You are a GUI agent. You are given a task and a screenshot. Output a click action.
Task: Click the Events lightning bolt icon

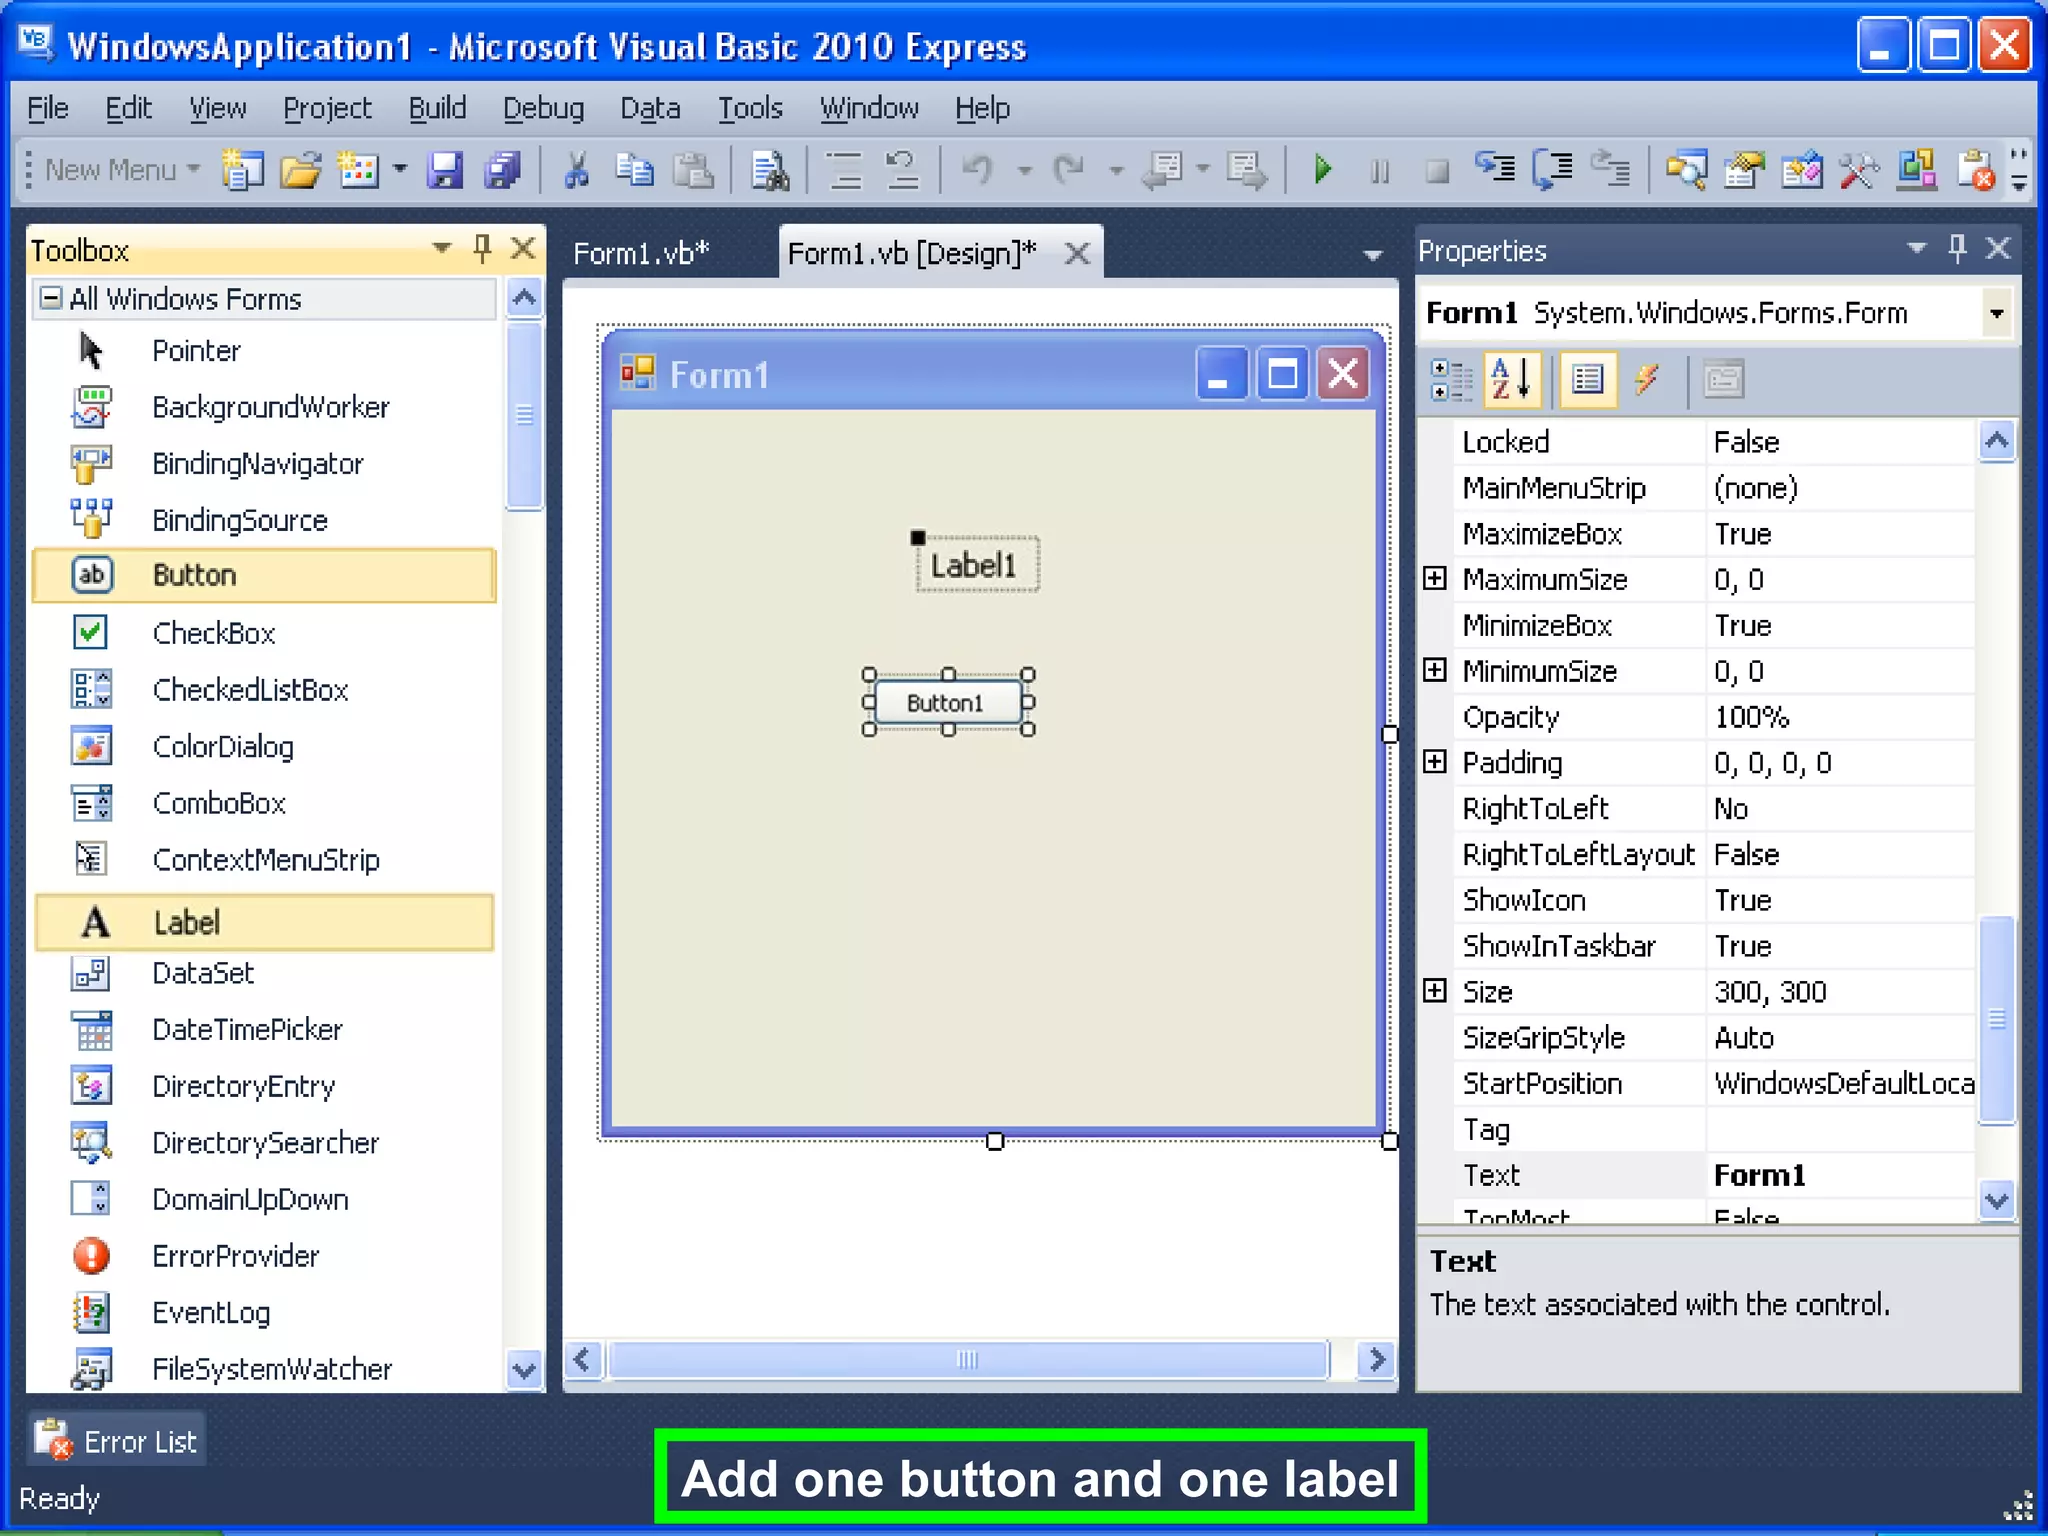click(1647, 380)
